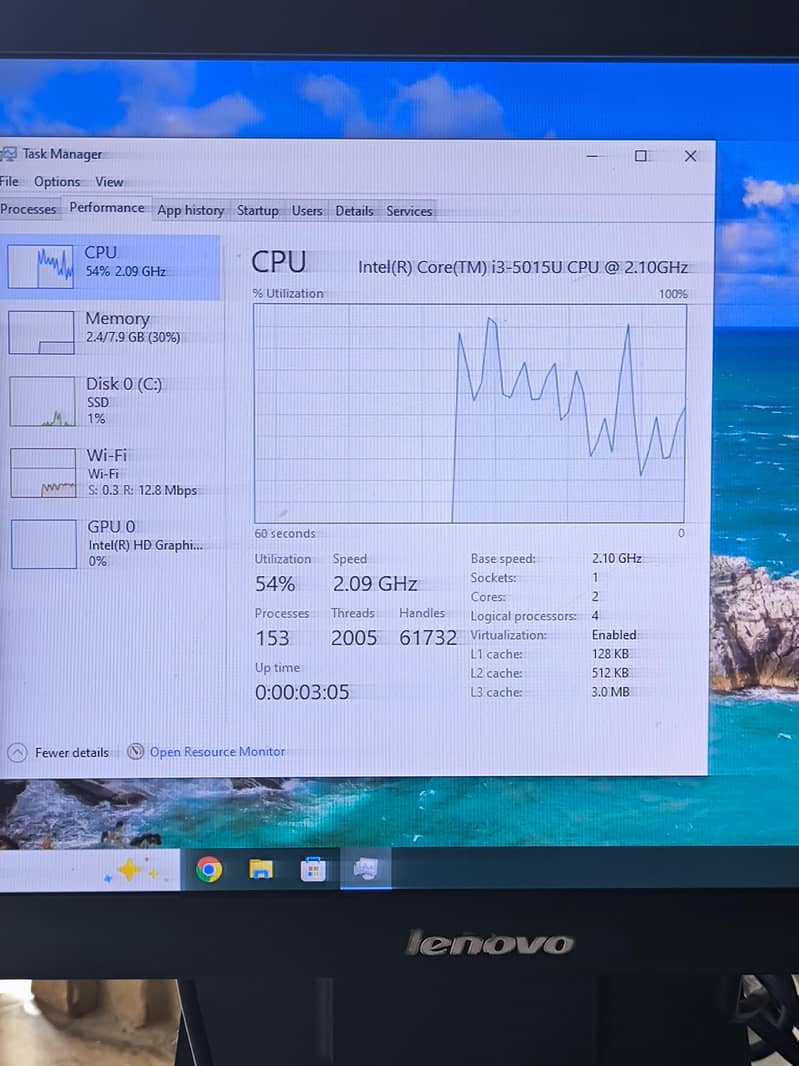The width and height of the screenshot is (799, 1066).
Task: Switch to the Processes tab
Action: point(29,209)
